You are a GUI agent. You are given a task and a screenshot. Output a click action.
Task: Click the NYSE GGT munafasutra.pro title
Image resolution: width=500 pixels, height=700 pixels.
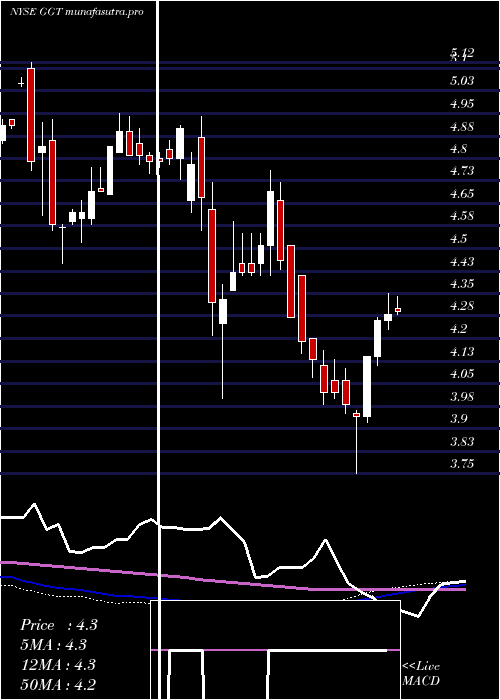[x=77, y=12]
